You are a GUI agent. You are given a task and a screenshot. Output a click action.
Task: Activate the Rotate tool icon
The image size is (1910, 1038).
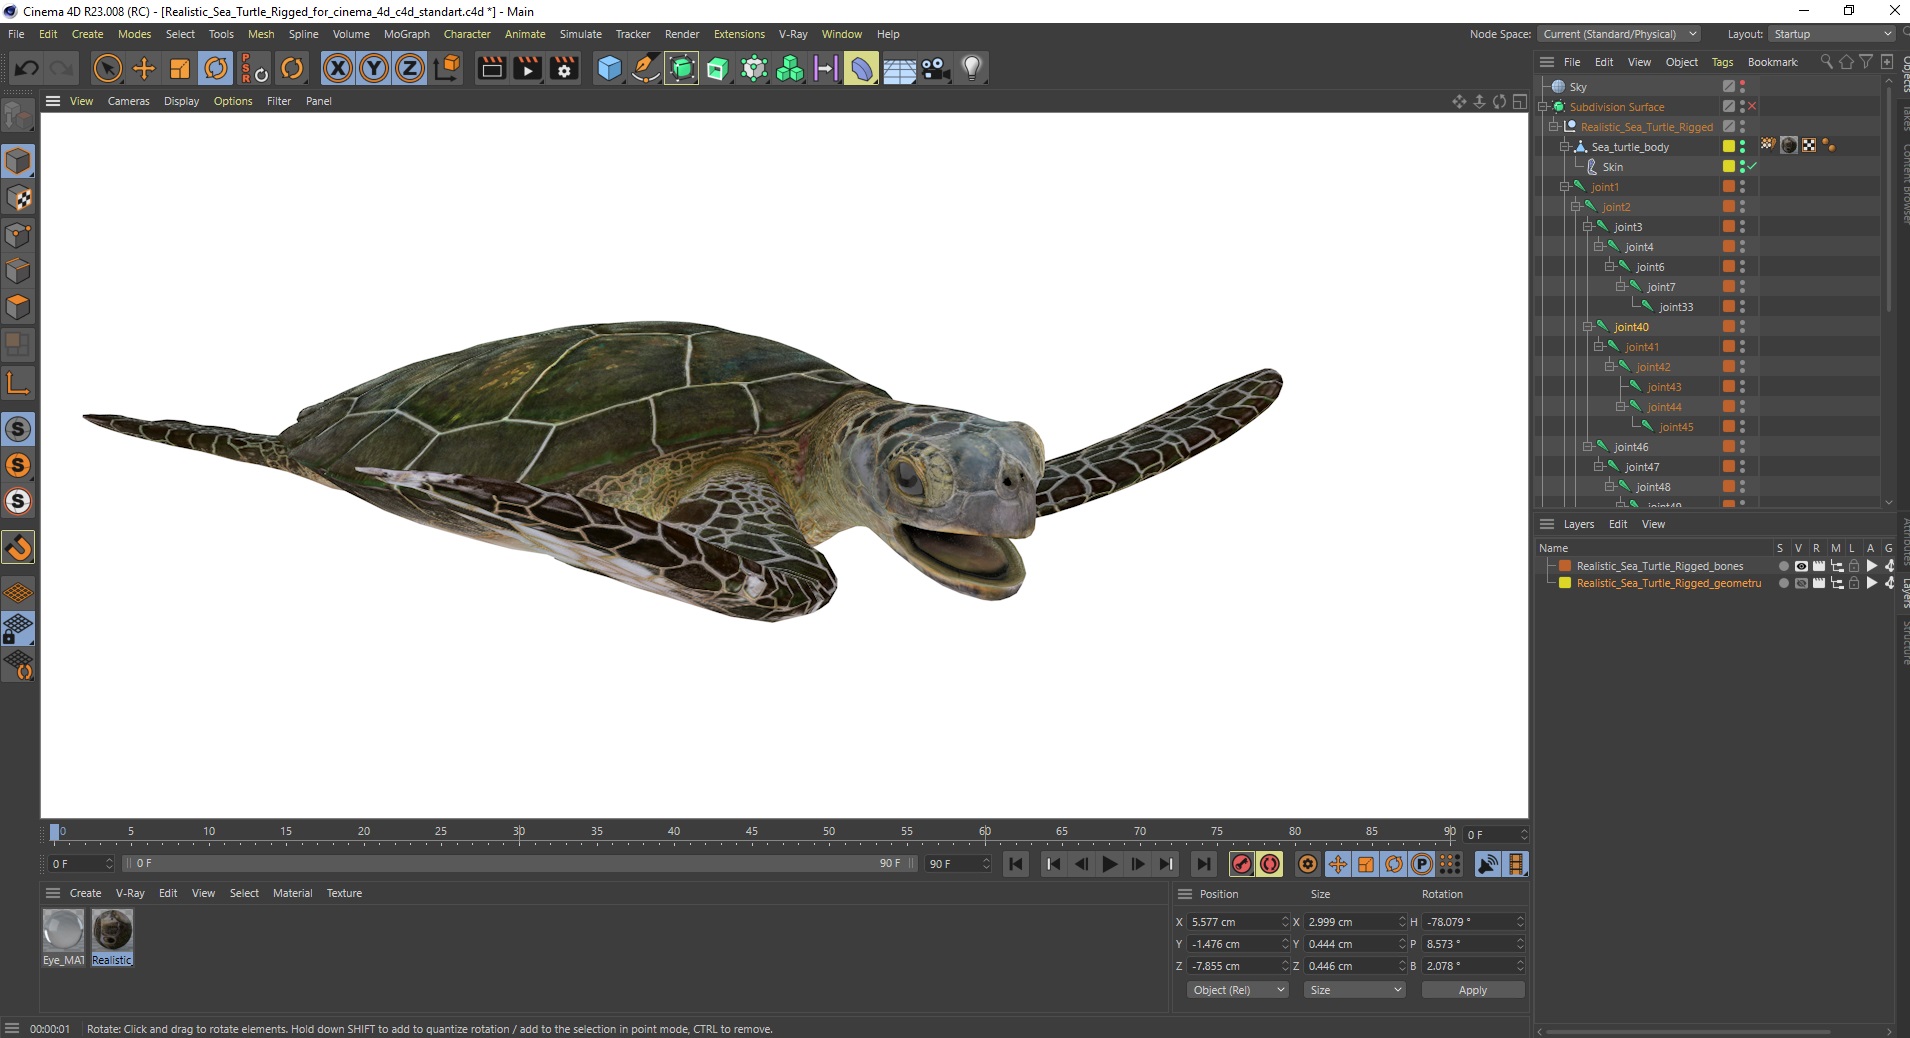click(x=216, y=68)
